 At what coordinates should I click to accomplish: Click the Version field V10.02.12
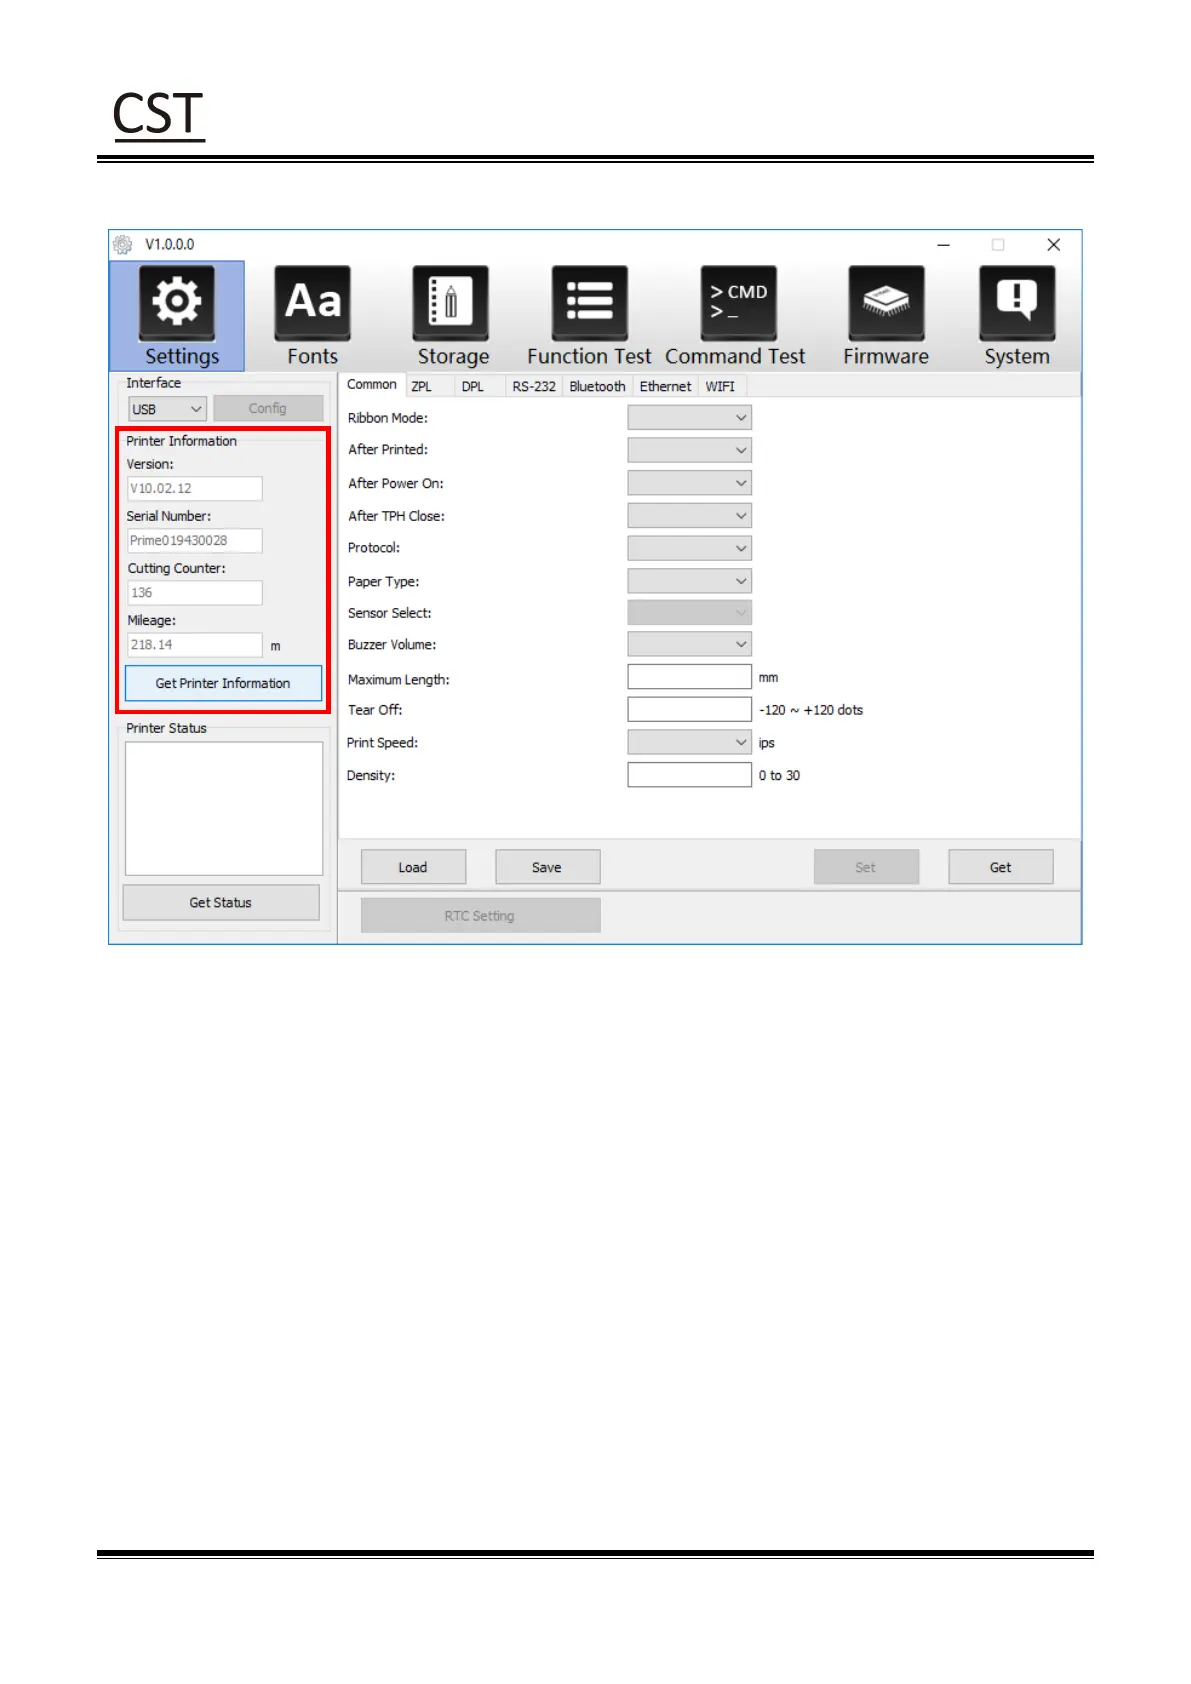[195, 488]
